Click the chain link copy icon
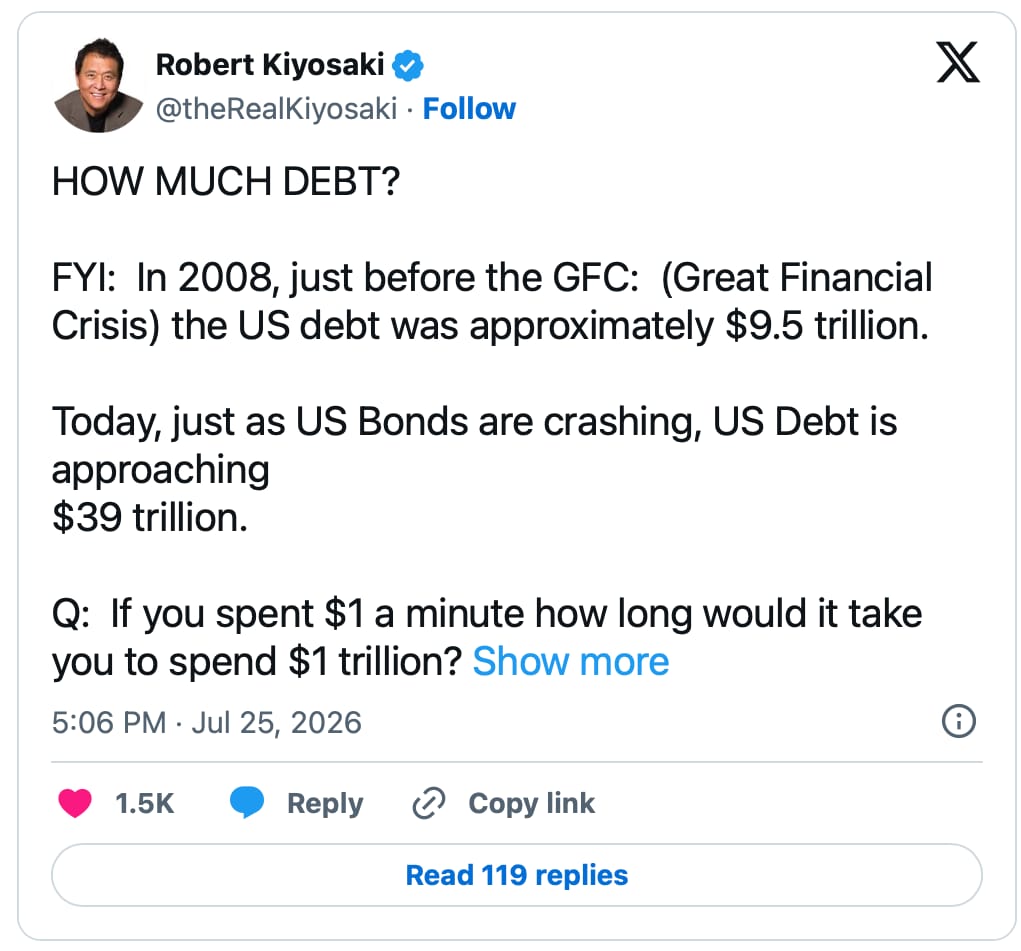Screen dimensions: 1021x951 click(x=428, y=802)
